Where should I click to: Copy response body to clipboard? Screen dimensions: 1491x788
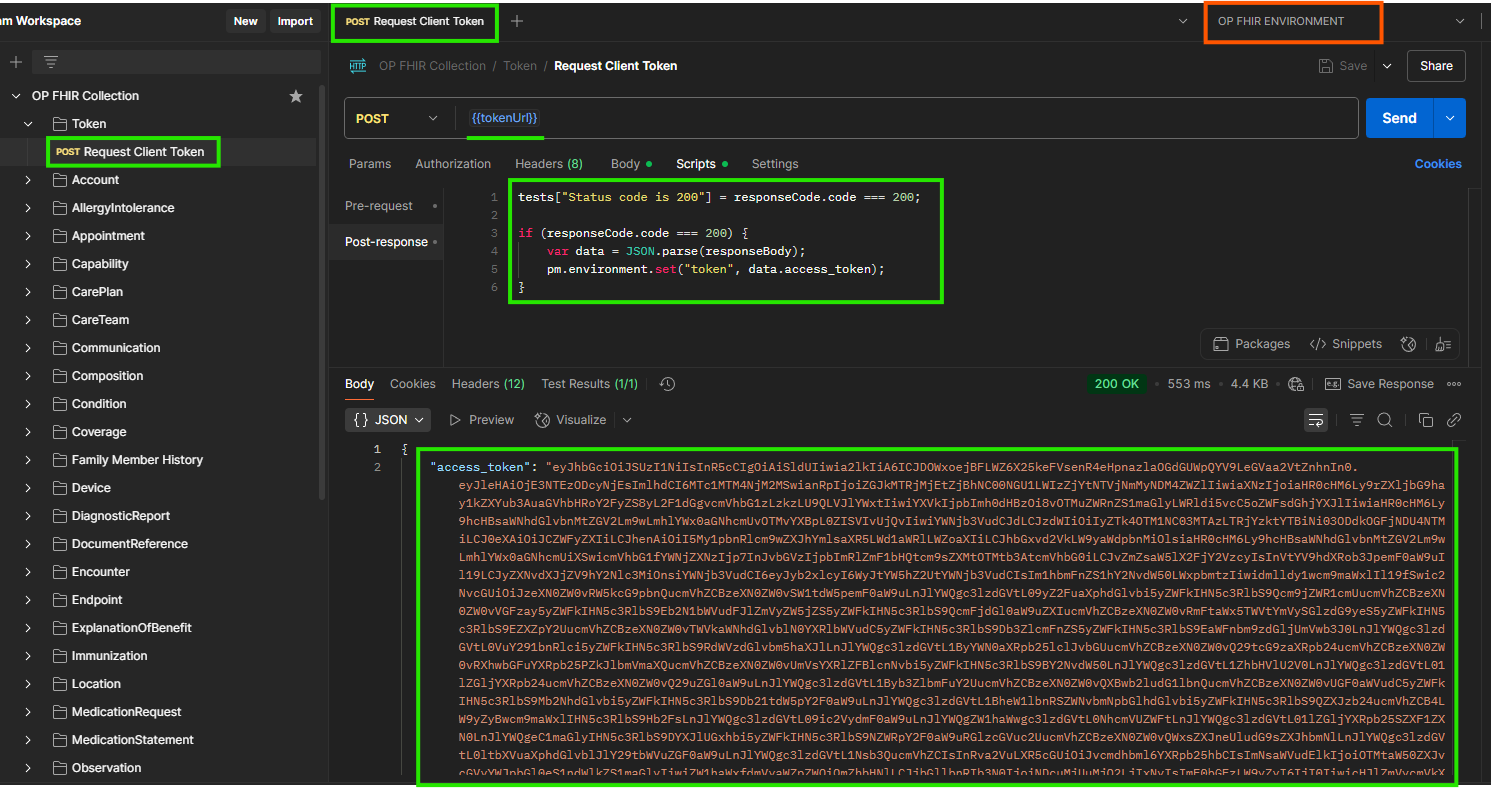(1426, 420)
